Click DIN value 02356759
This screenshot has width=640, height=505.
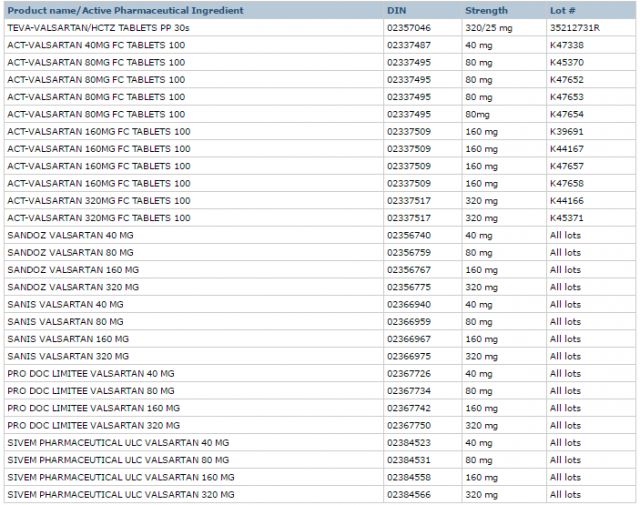coord(409,252)
